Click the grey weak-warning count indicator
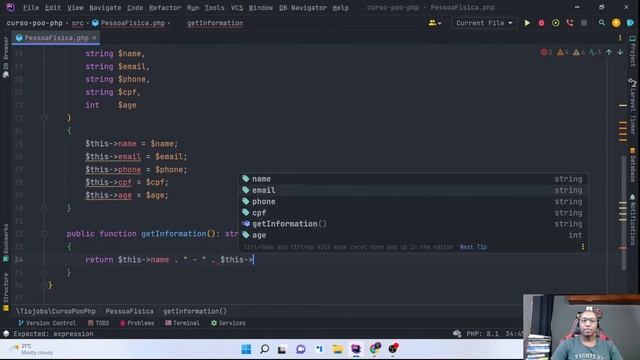The height and width of the screenshot is (360, 640). point(579,52)
